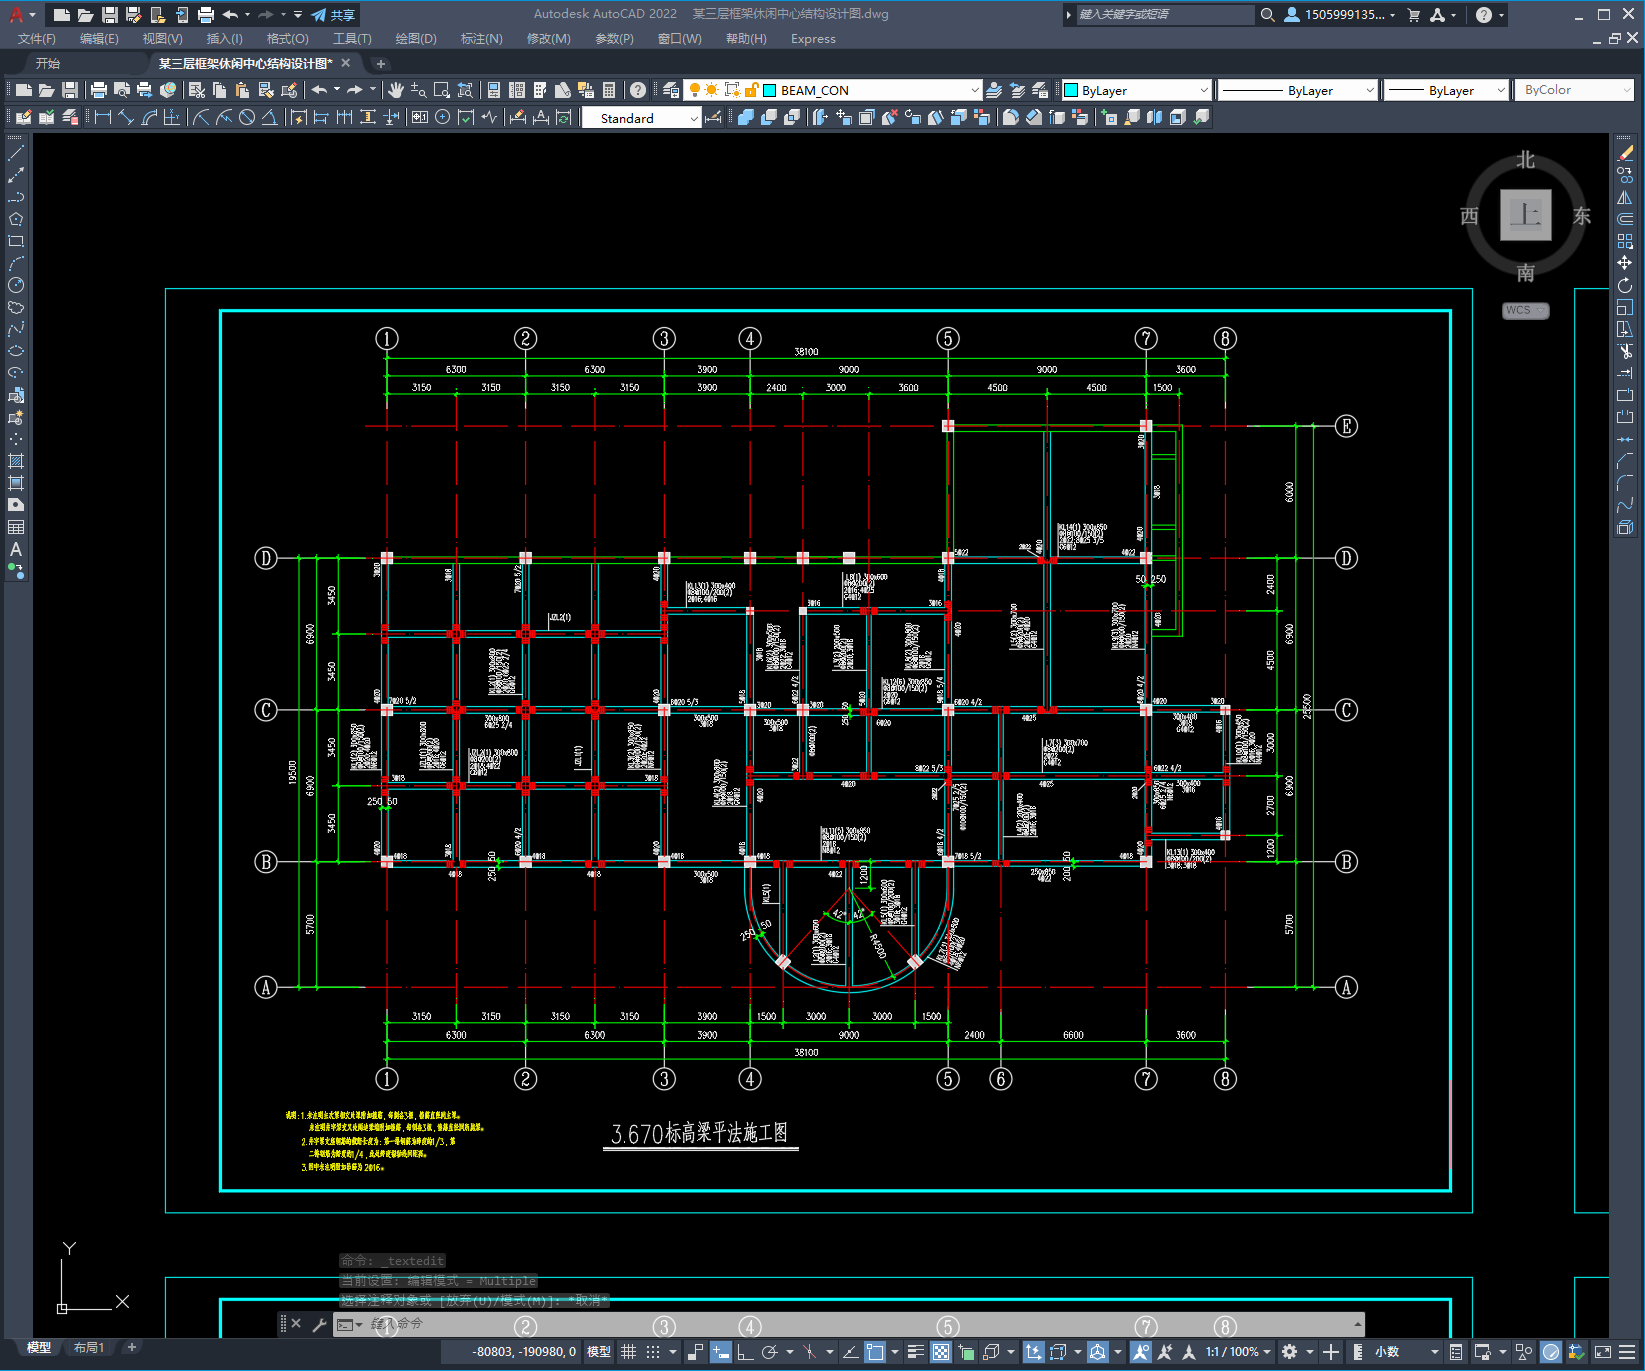Toggle transparency display in the status bar
Image resolution: width=1645 pixels, height=1371 pixels.
pos(941,1352)
